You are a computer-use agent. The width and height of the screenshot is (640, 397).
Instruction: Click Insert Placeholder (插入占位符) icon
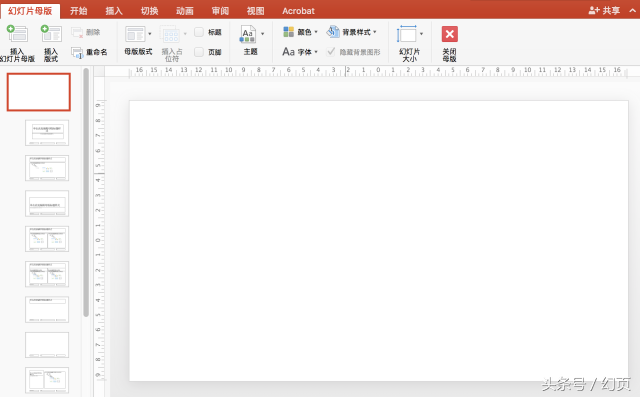point(170,34)
